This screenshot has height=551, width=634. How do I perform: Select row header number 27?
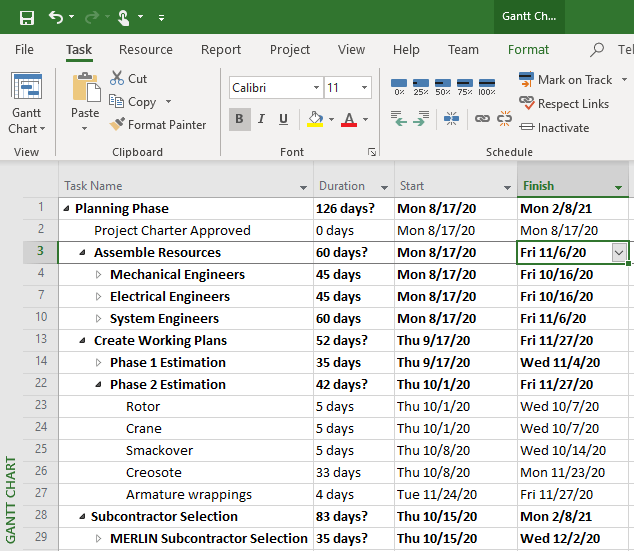(41, 493)
